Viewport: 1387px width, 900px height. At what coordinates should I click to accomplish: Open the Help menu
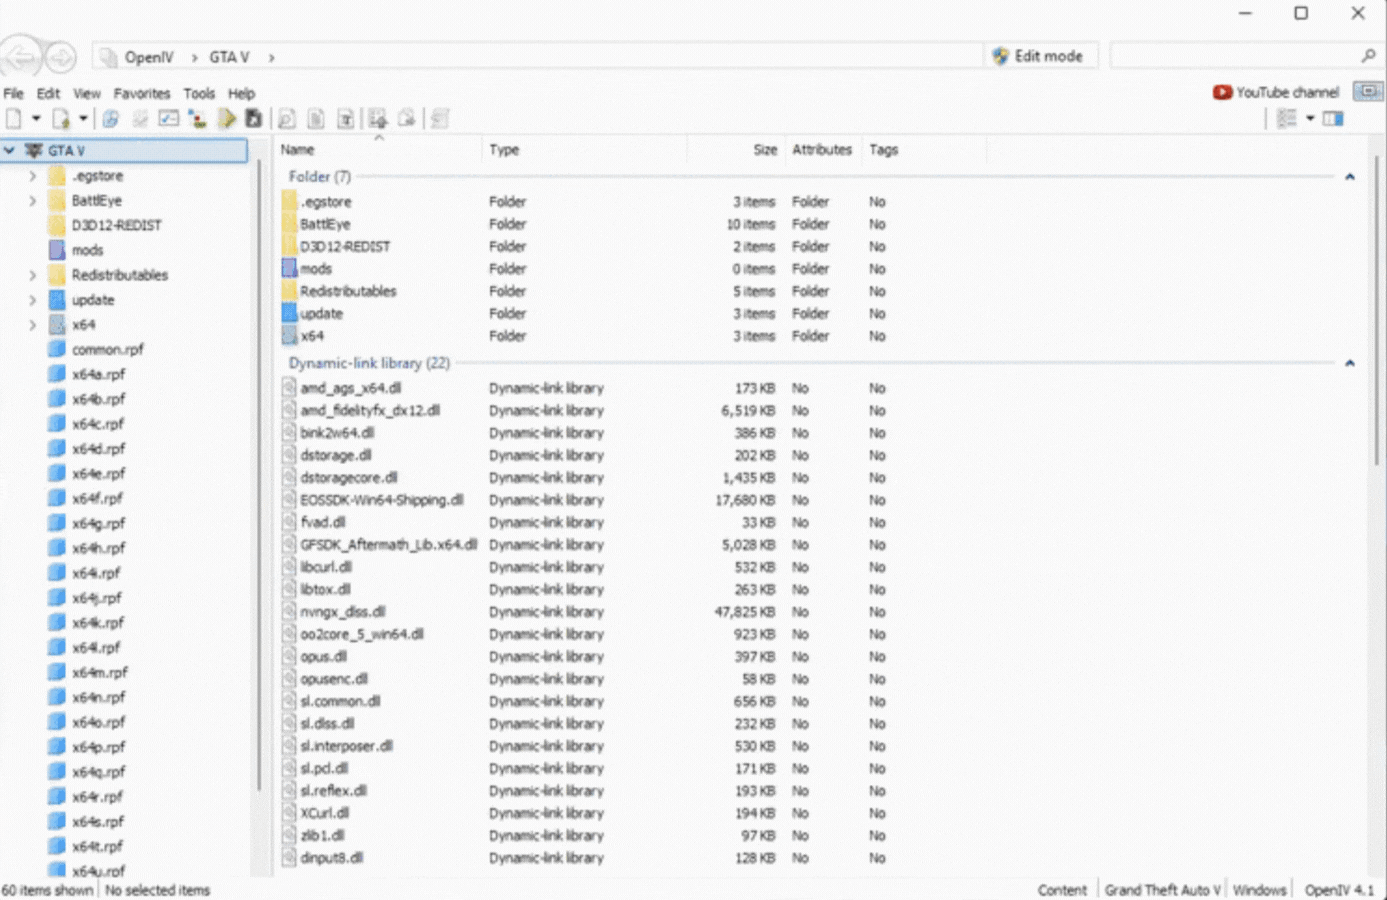242,93
